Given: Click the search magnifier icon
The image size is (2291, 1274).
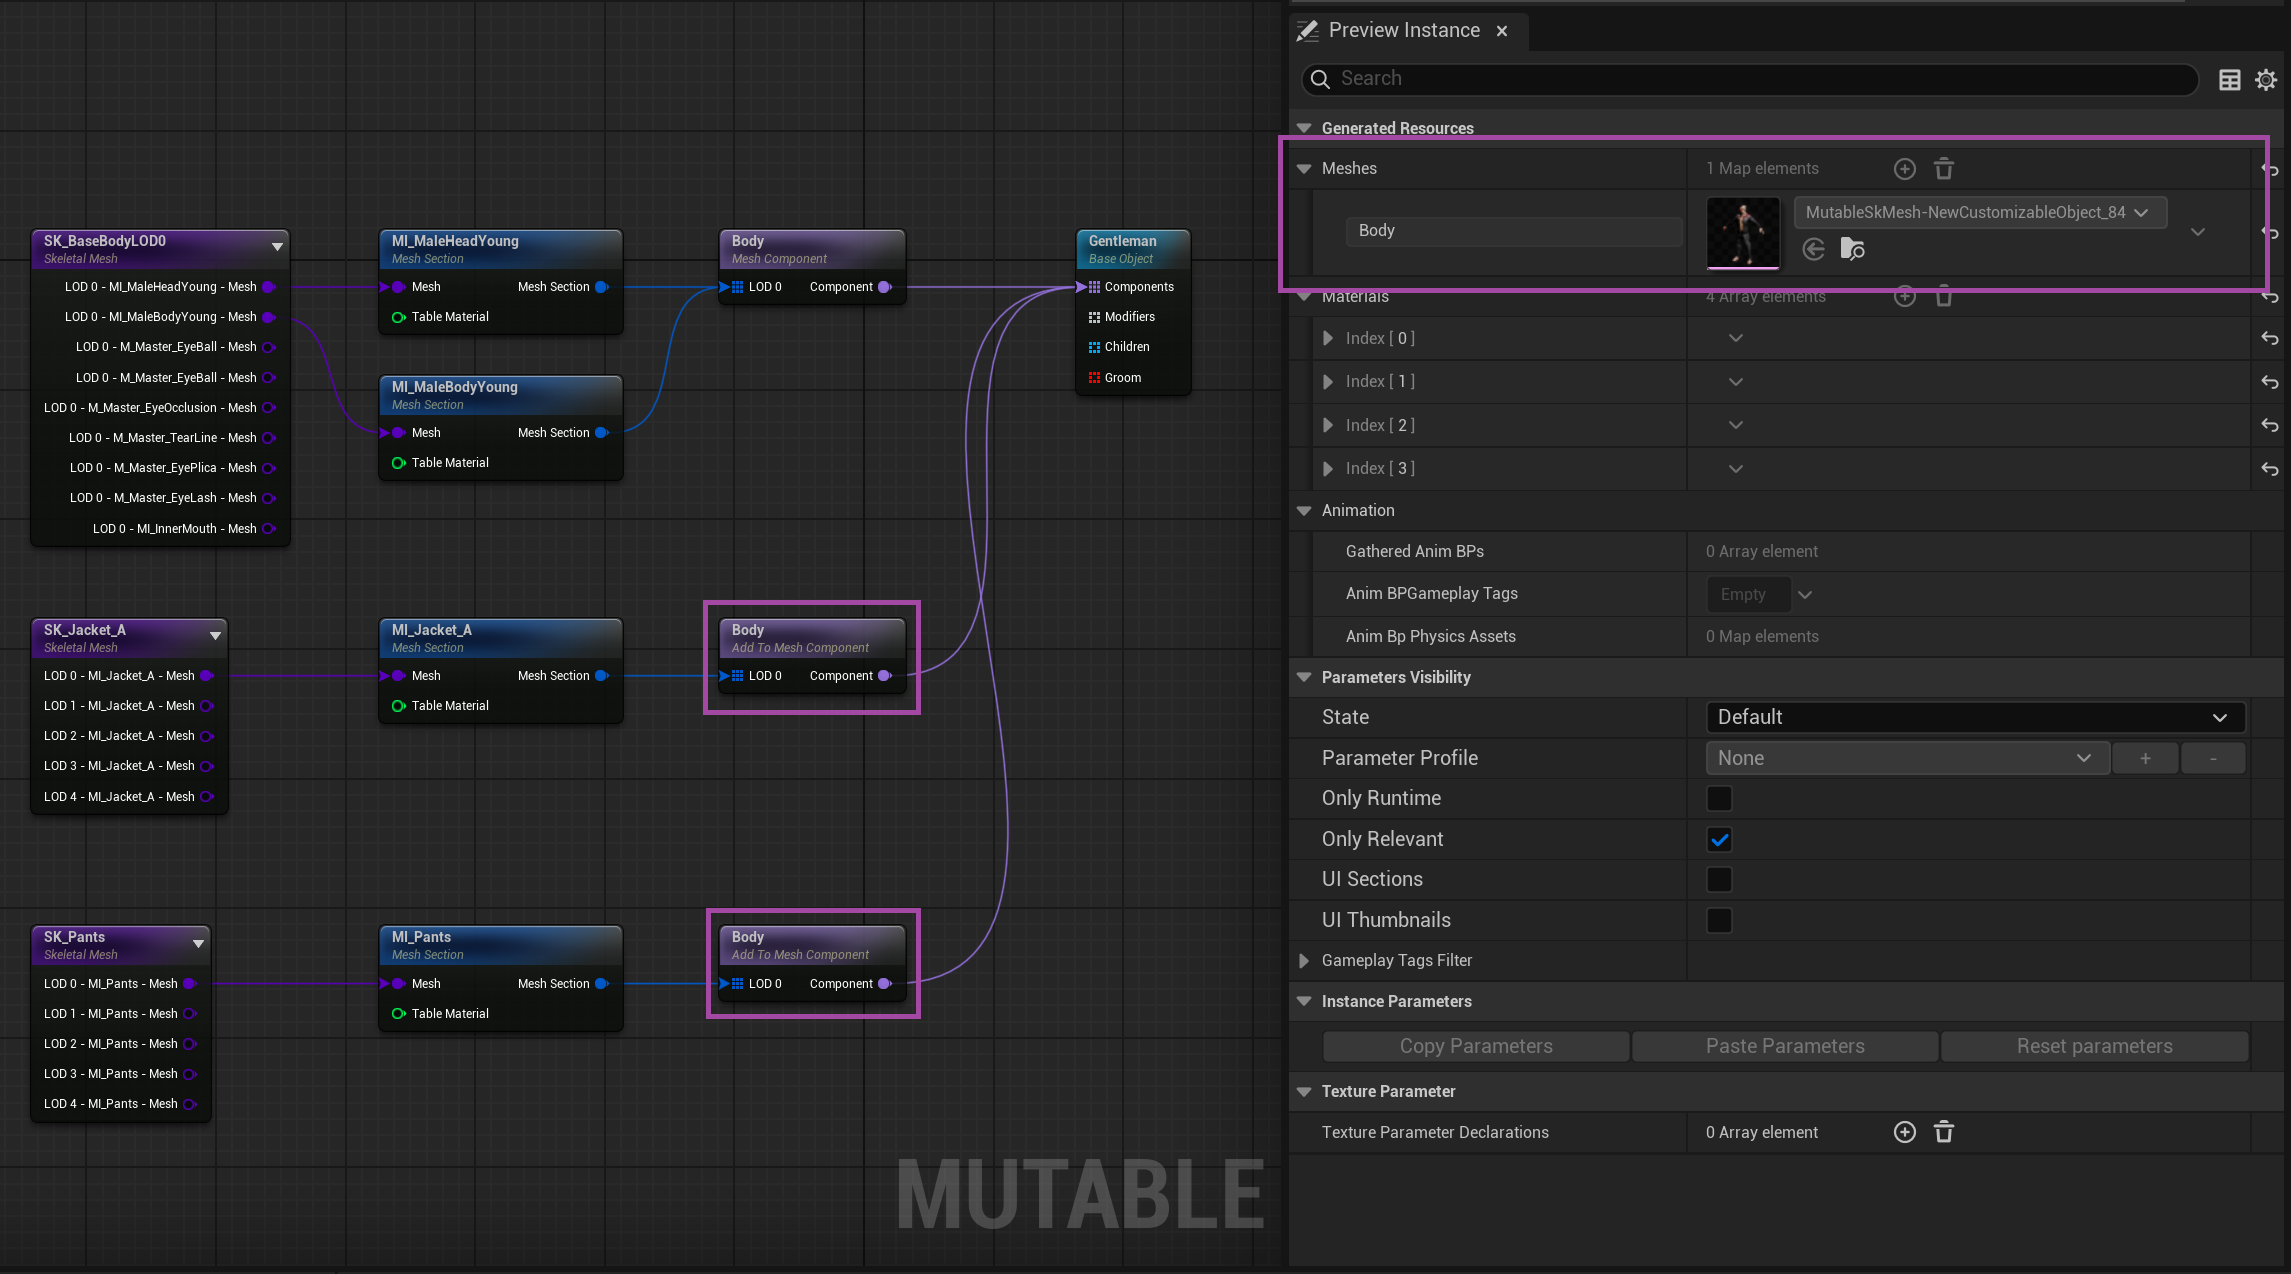Looking at the screenshot, I should tap(1320, 80).
